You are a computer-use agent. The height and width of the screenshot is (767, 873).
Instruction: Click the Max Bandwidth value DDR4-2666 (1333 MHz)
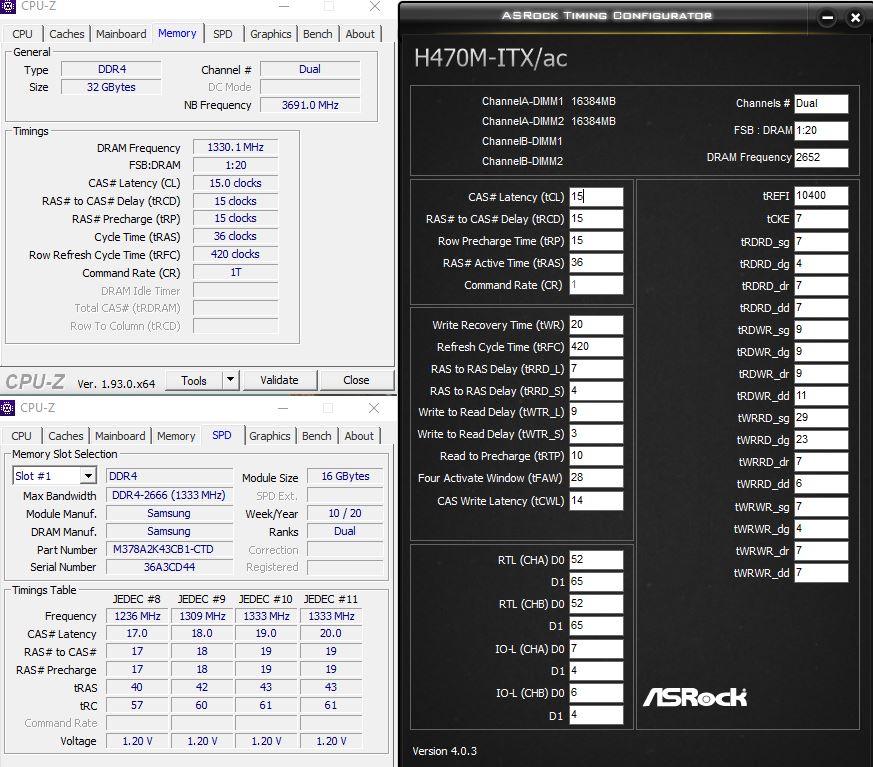pos(169,495)
